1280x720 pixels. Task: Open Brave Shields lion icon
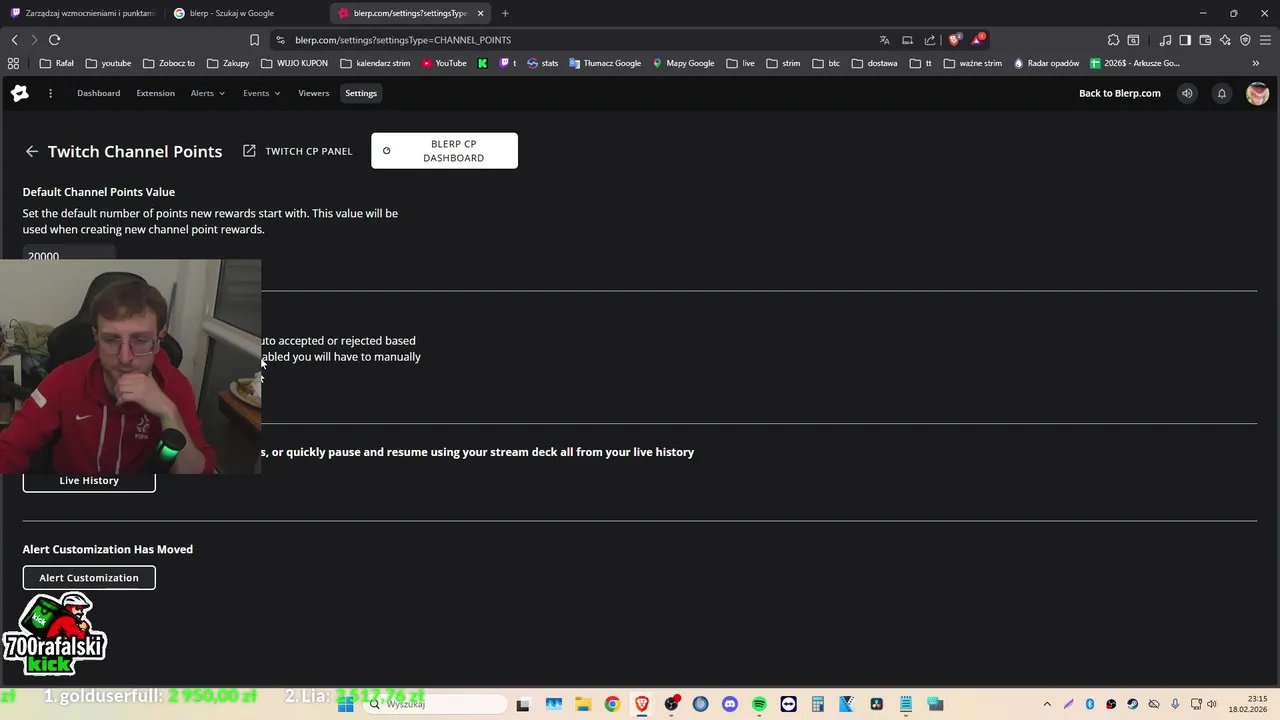tap(955, 40)
